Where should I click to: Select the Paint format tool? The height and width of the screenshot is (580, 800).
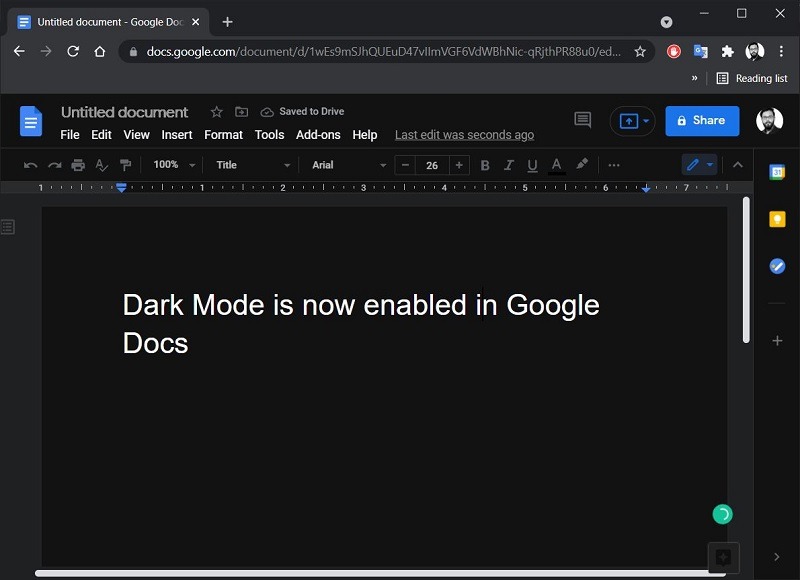pos(124,165)
